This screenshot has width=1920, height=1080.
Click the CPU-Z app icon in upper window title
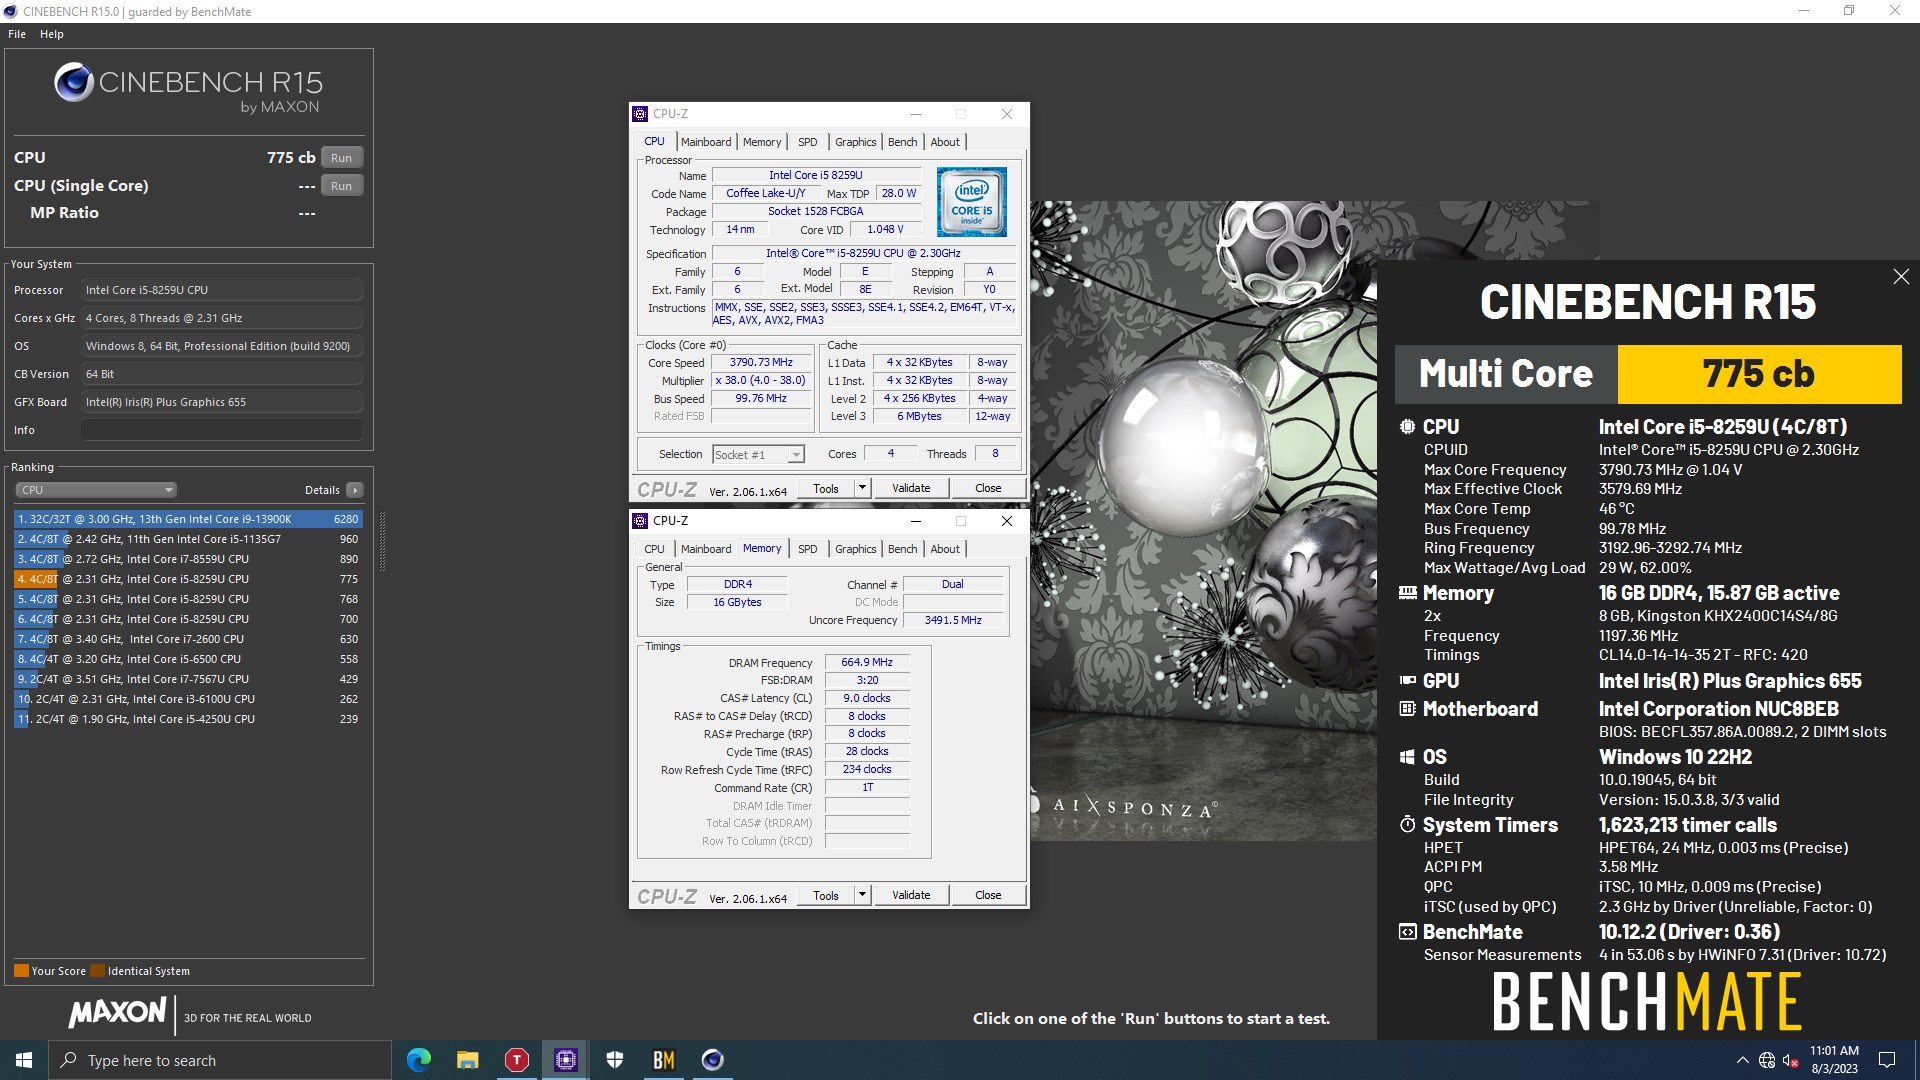(640, 114)
